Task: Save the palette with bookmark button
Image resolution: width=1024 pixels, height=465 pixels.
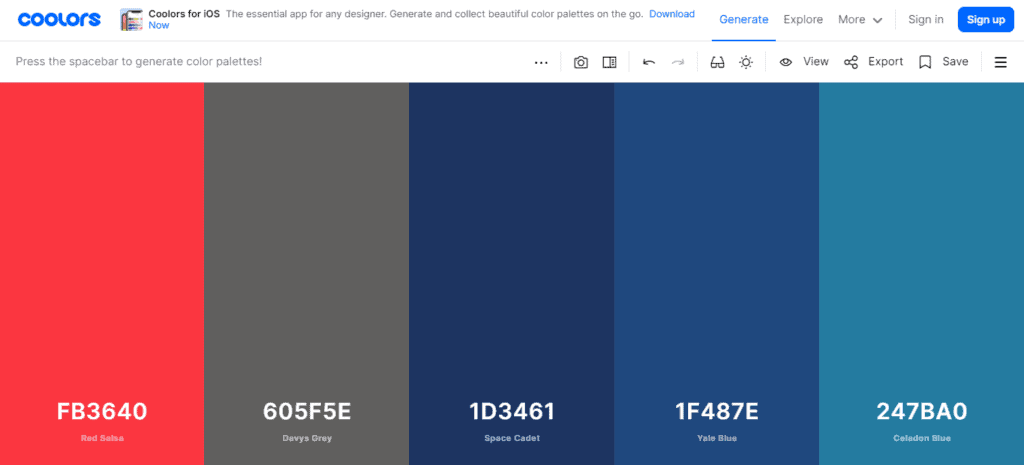Action: pos(943,62)
